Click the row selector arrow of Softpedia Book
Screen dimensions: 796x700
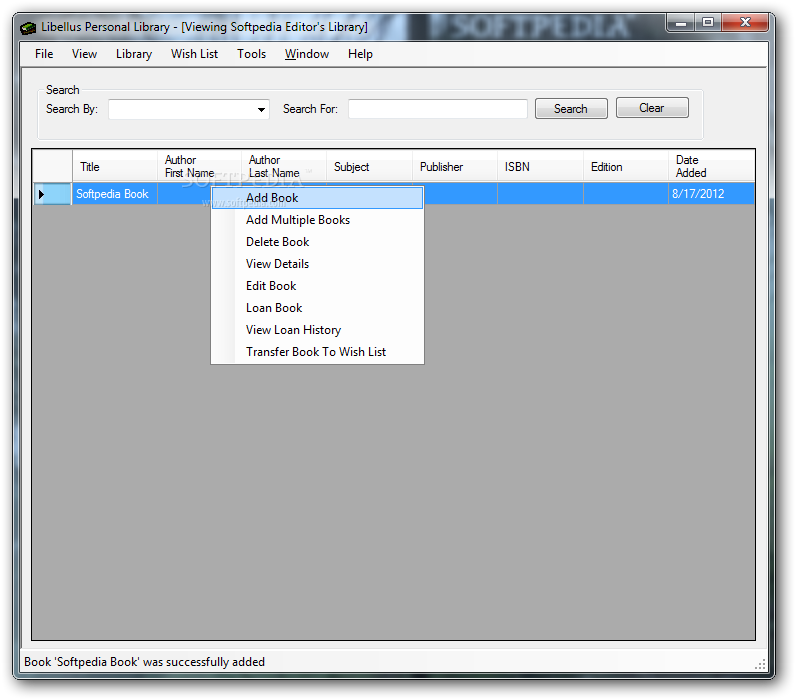click(52, 194)
